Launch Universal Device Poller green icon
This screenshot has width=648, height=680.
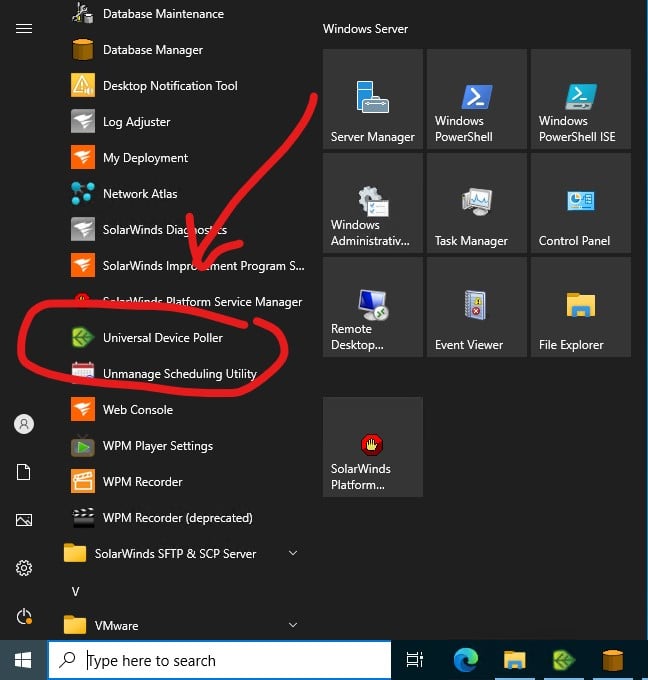point(82,337)
